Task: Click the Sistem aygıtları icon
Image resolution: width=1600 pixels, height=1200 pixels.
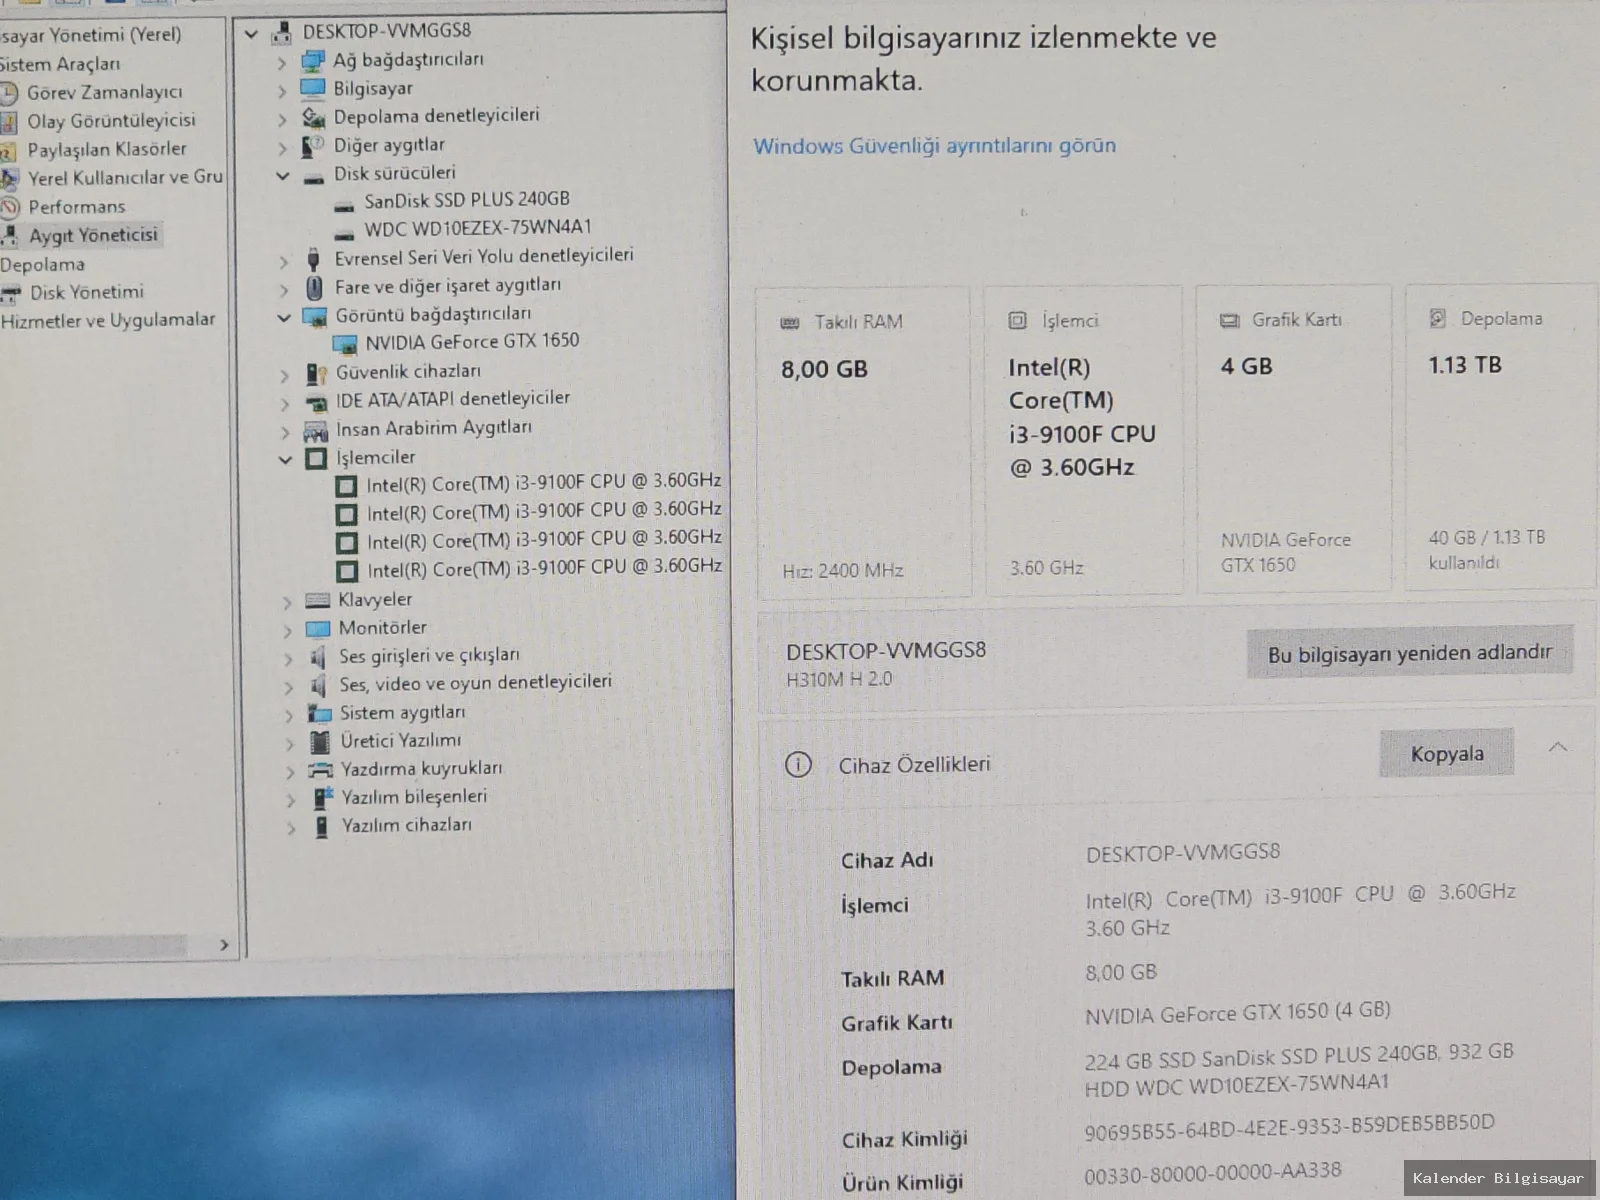Action: pyautogui.click(x=319, y=714)
